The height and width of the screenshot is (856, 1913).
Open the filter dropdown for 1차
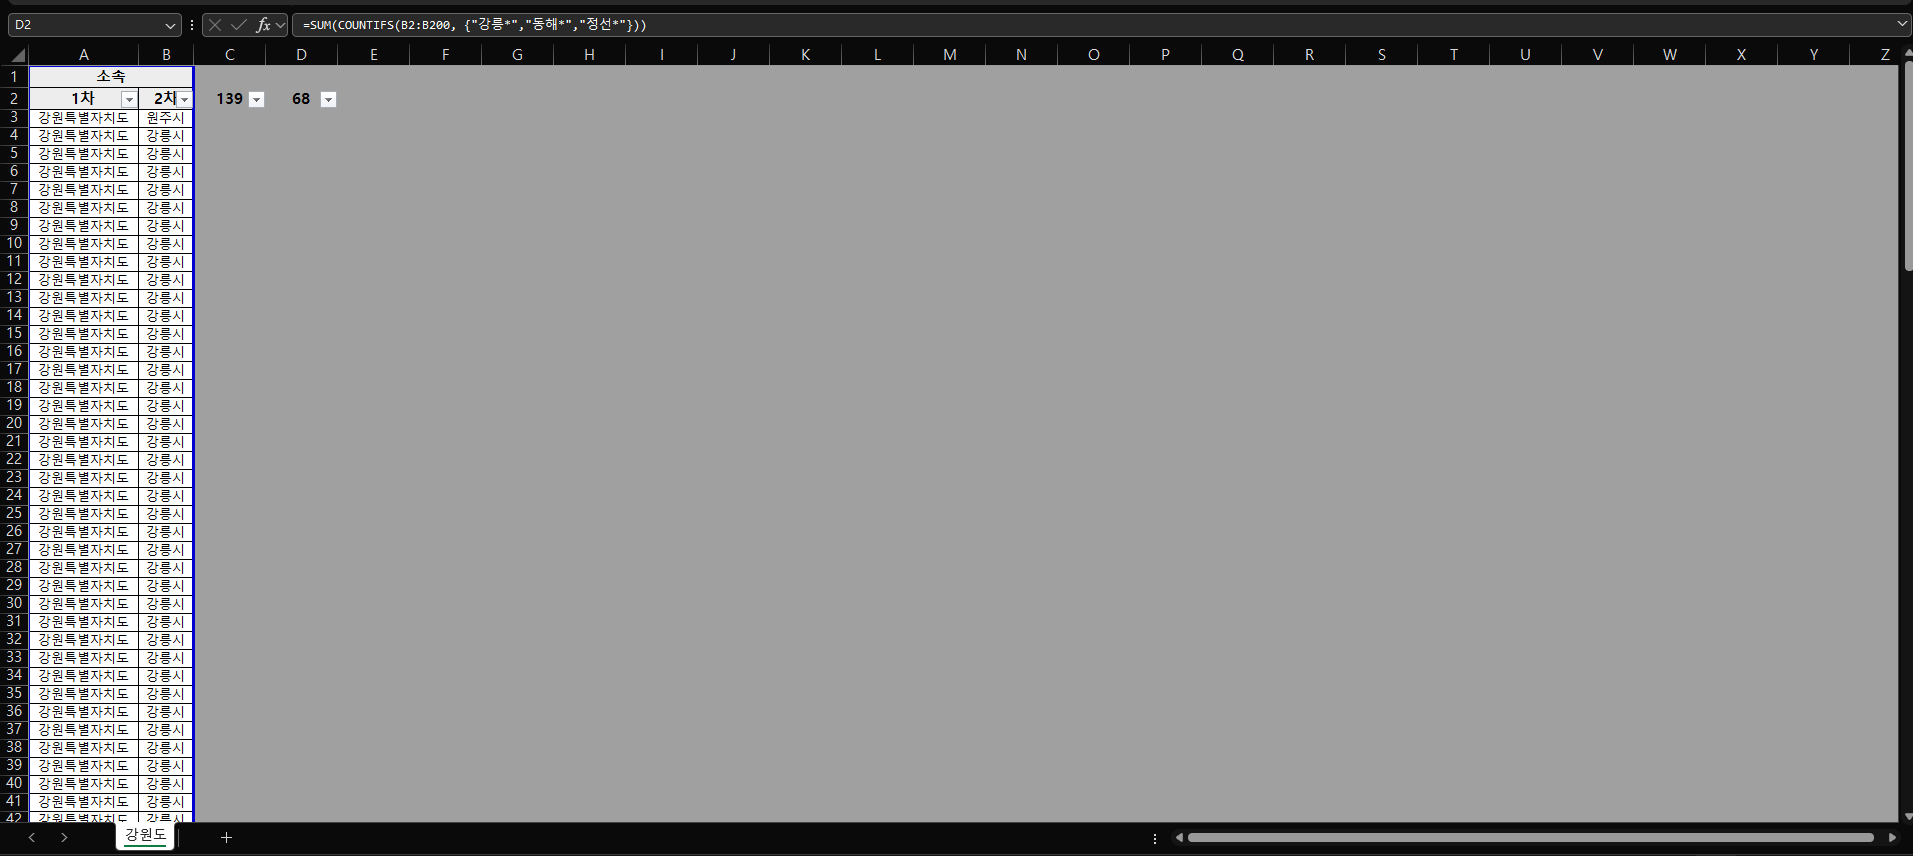coord(129,99)
